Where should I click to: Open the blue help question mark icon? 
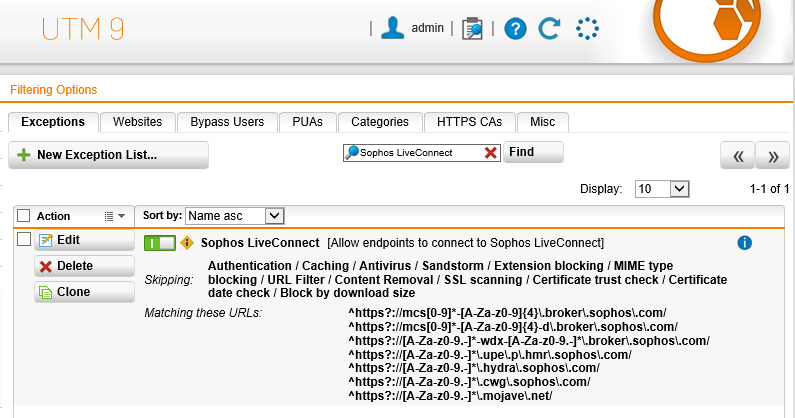[515, 28]
